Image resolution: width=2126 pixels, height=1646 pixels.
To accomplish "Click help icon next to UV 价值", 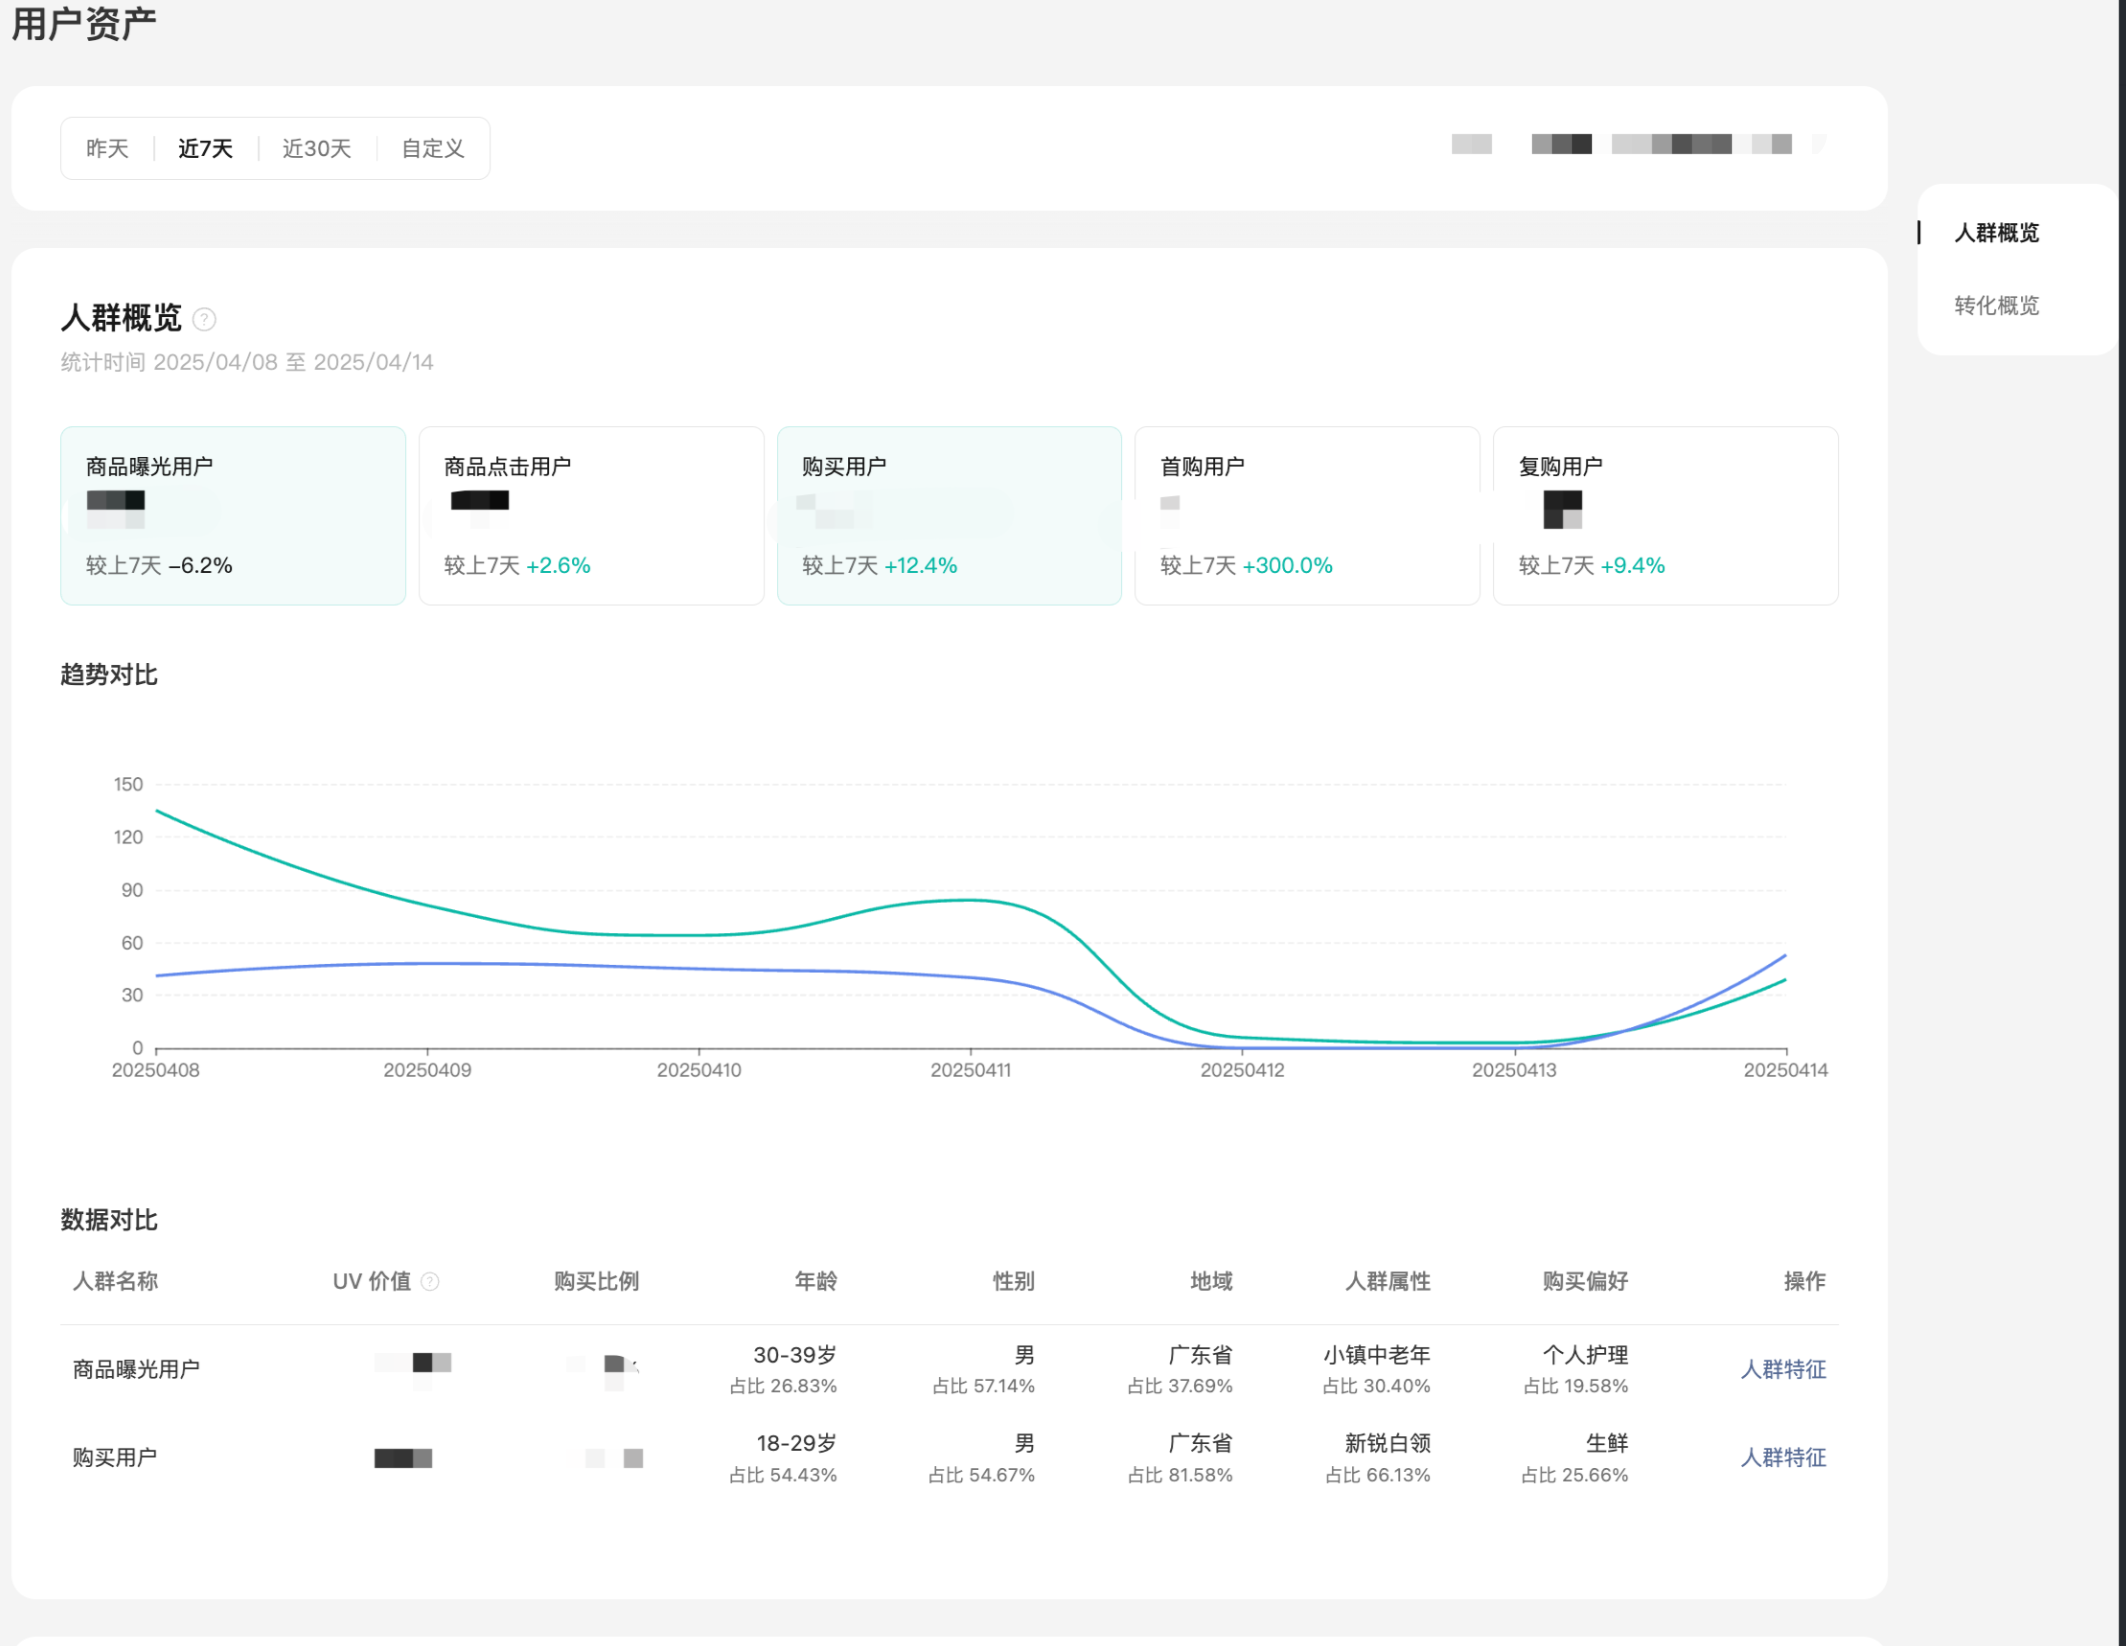I will pos(430,1281).
